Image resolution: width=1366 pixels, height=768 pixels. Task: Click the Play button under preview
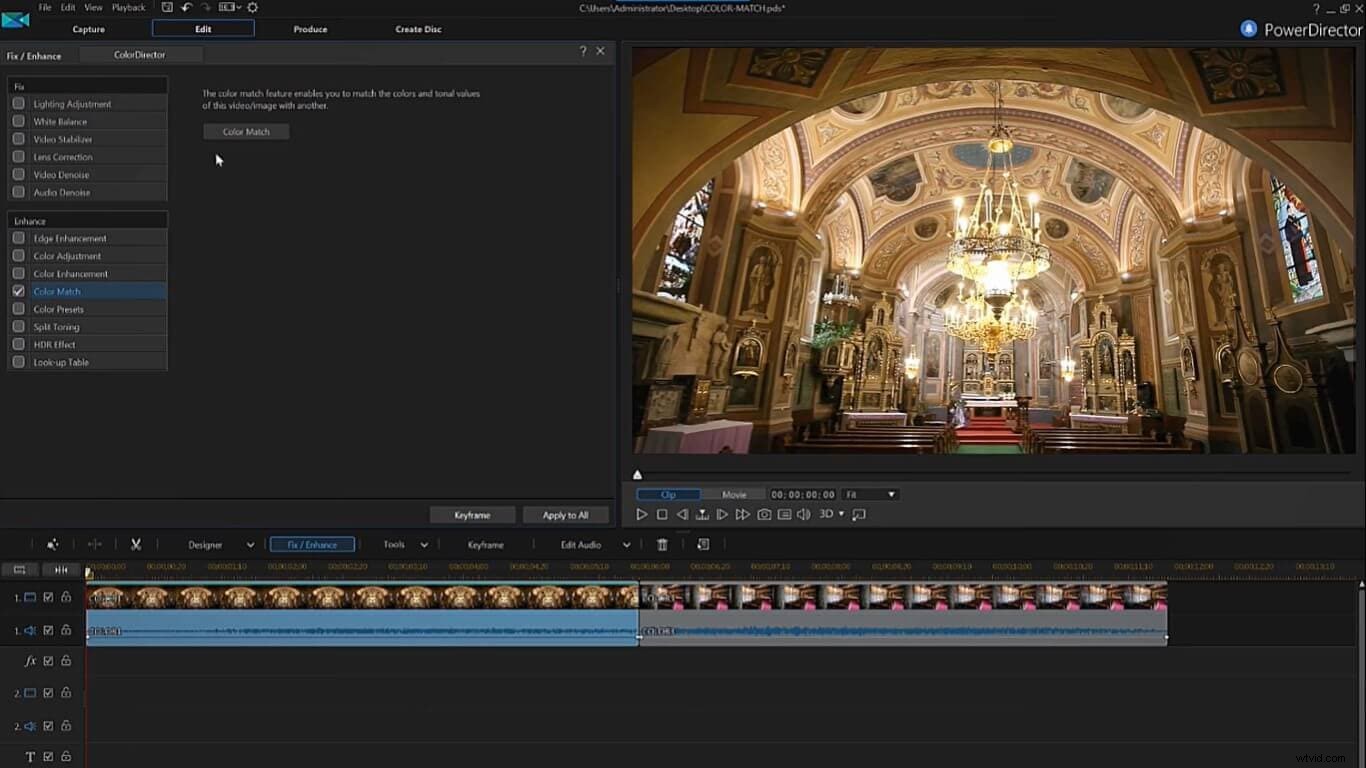(641, 514)
